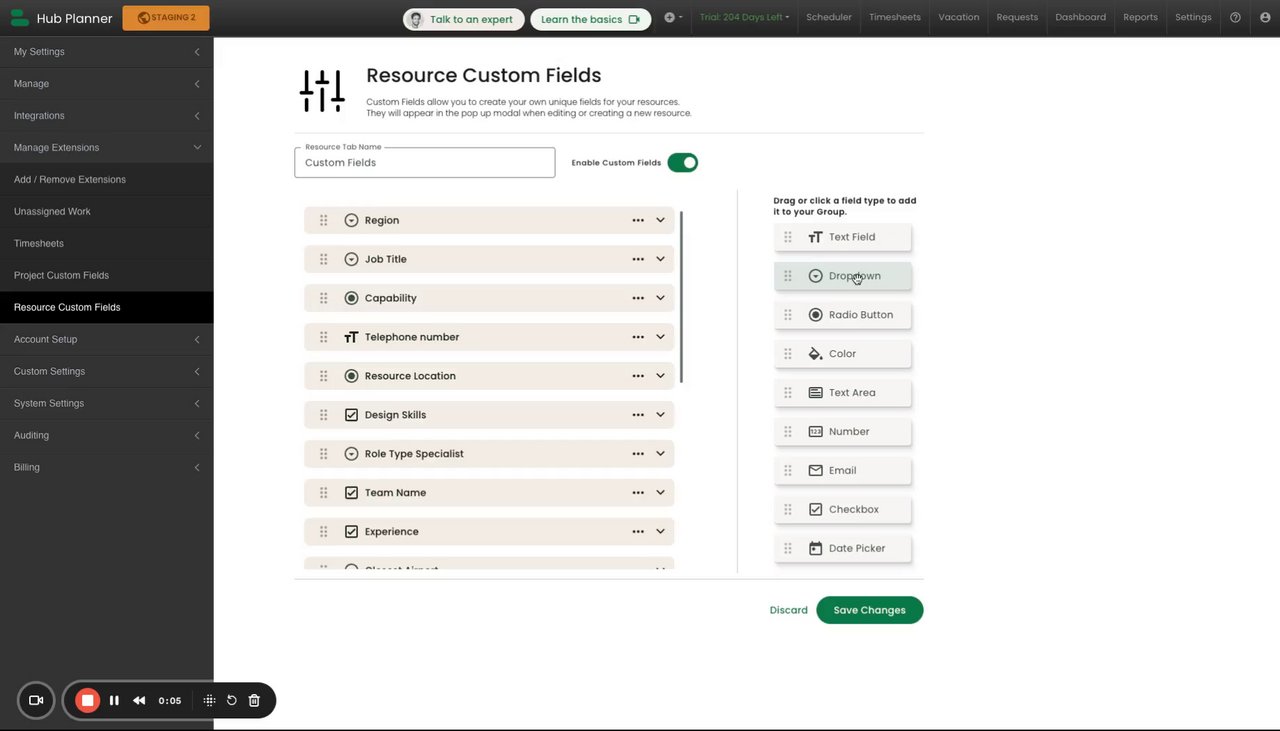The height and width of the screenshot is (731, 1280).
Task: Toggle Enable Custom Fields switch off
Action: (x=683, y=162)
